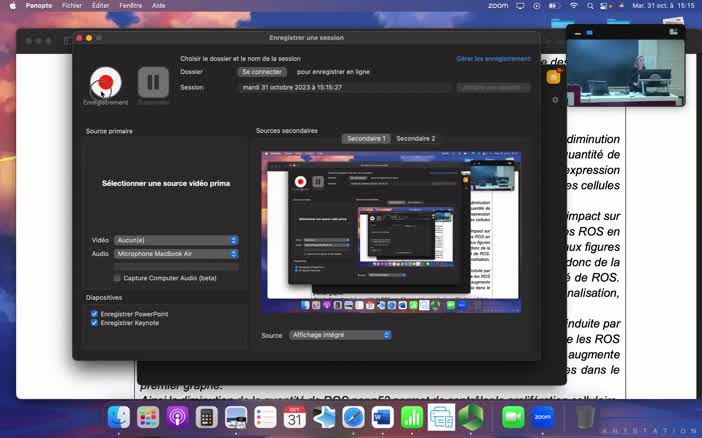The image size is (702, 438).
Task: Open Finder from the dock
Action: point(119,417)
